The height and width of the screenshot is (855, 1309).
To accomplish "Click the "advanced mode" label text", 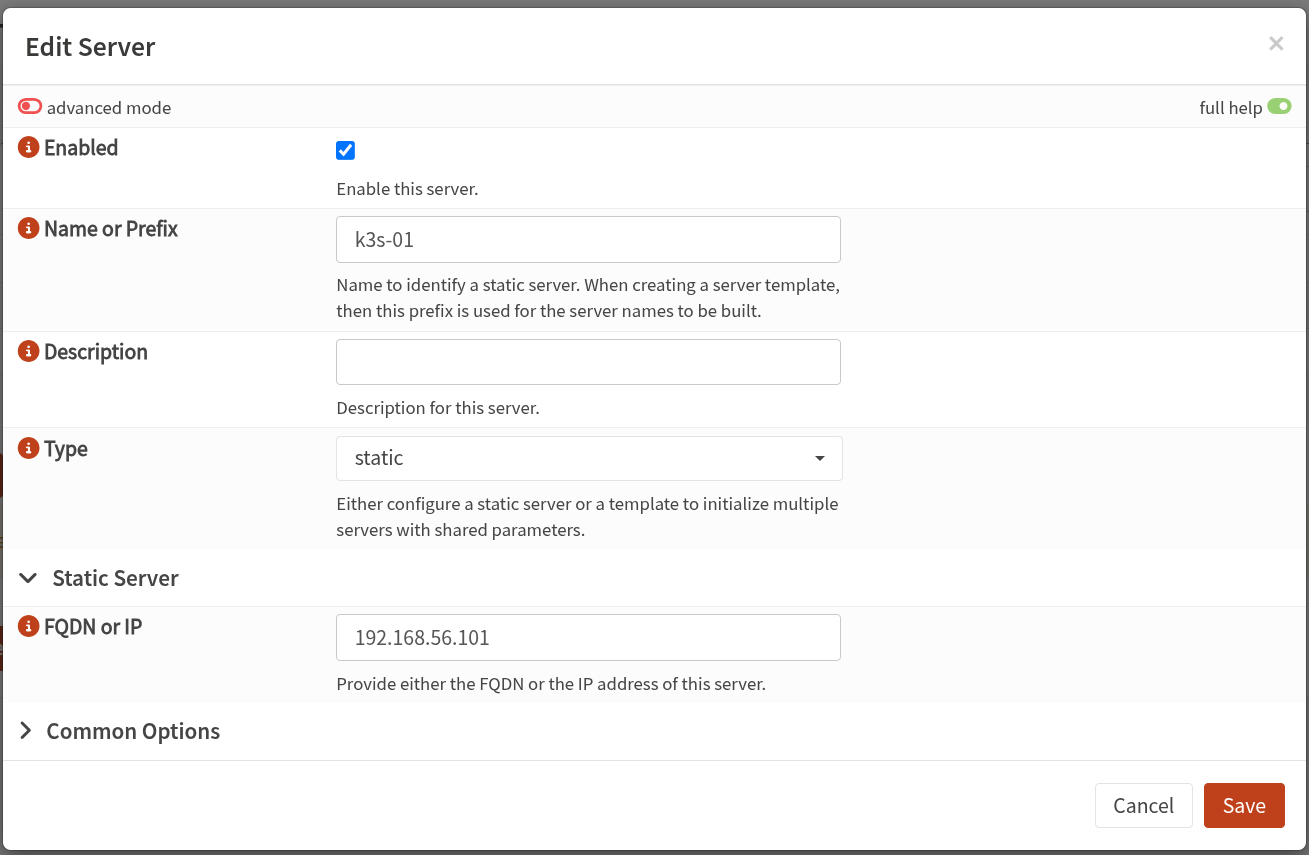I will point(109,108).
